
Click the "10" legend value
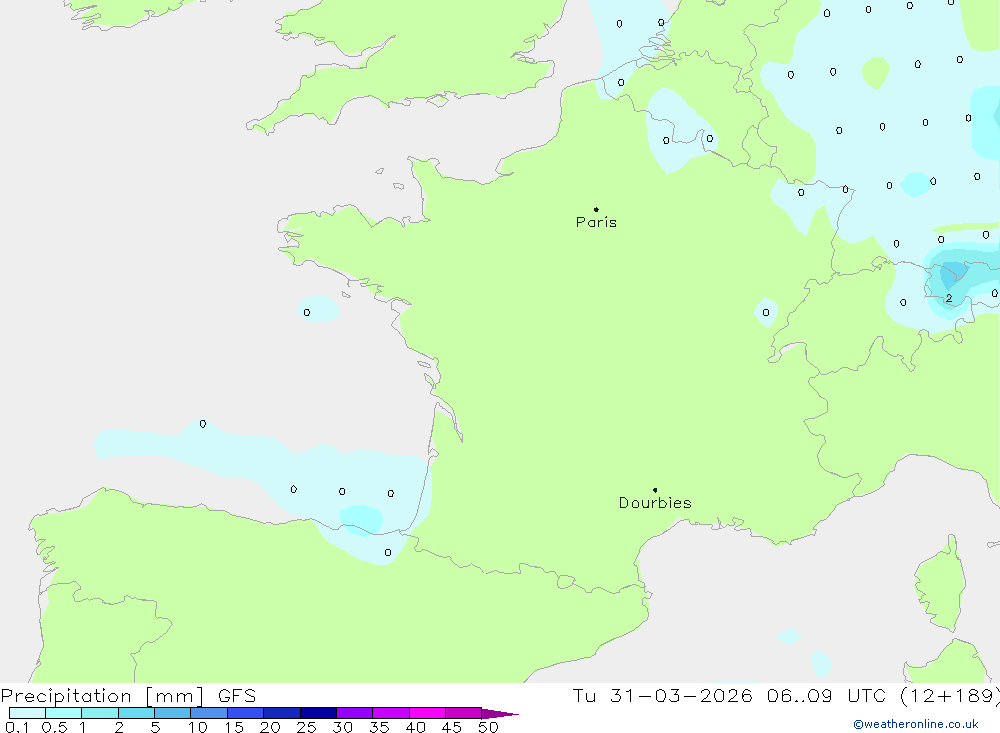click(198, 727)
